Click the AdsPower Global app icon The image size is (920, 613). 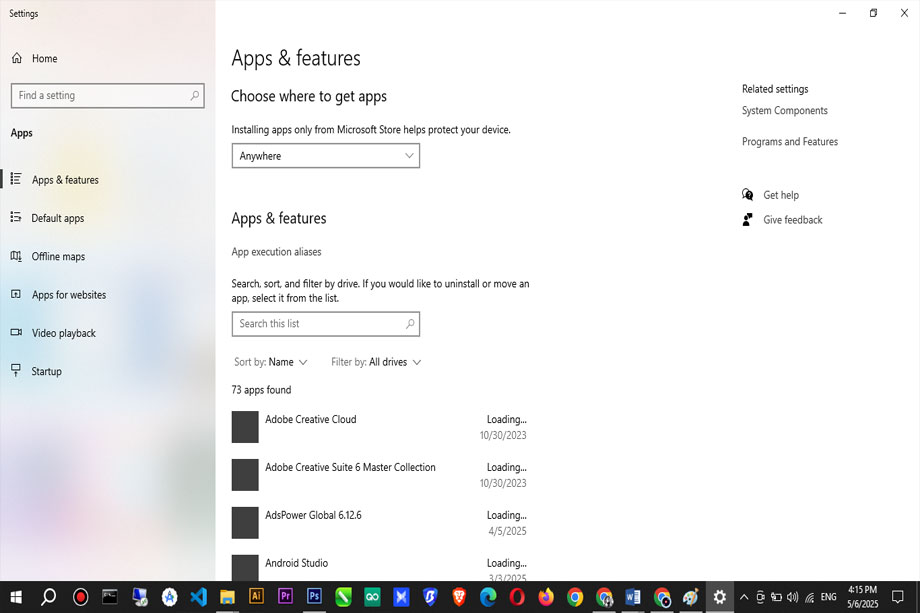coord(245,523)
